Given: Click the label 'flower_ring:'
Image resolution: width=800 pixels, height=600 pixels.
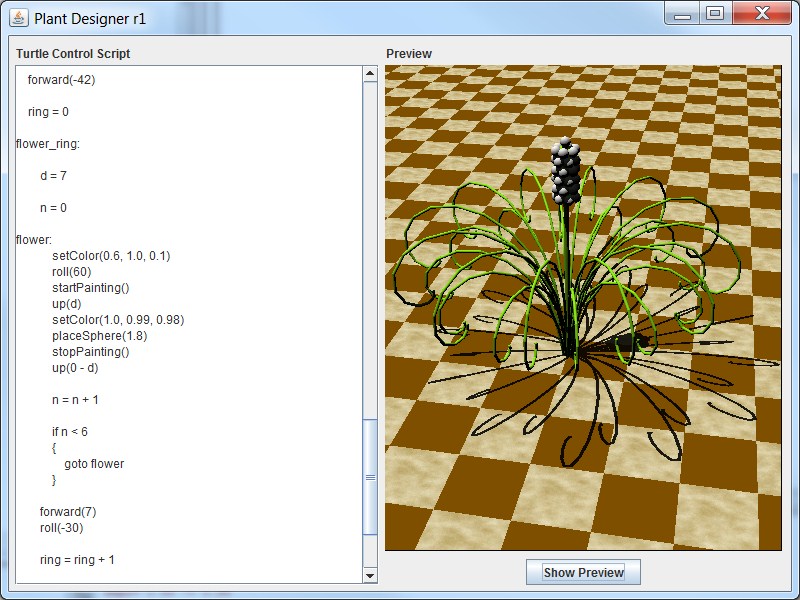Looking at the screenshot, I should click(48, 144).
